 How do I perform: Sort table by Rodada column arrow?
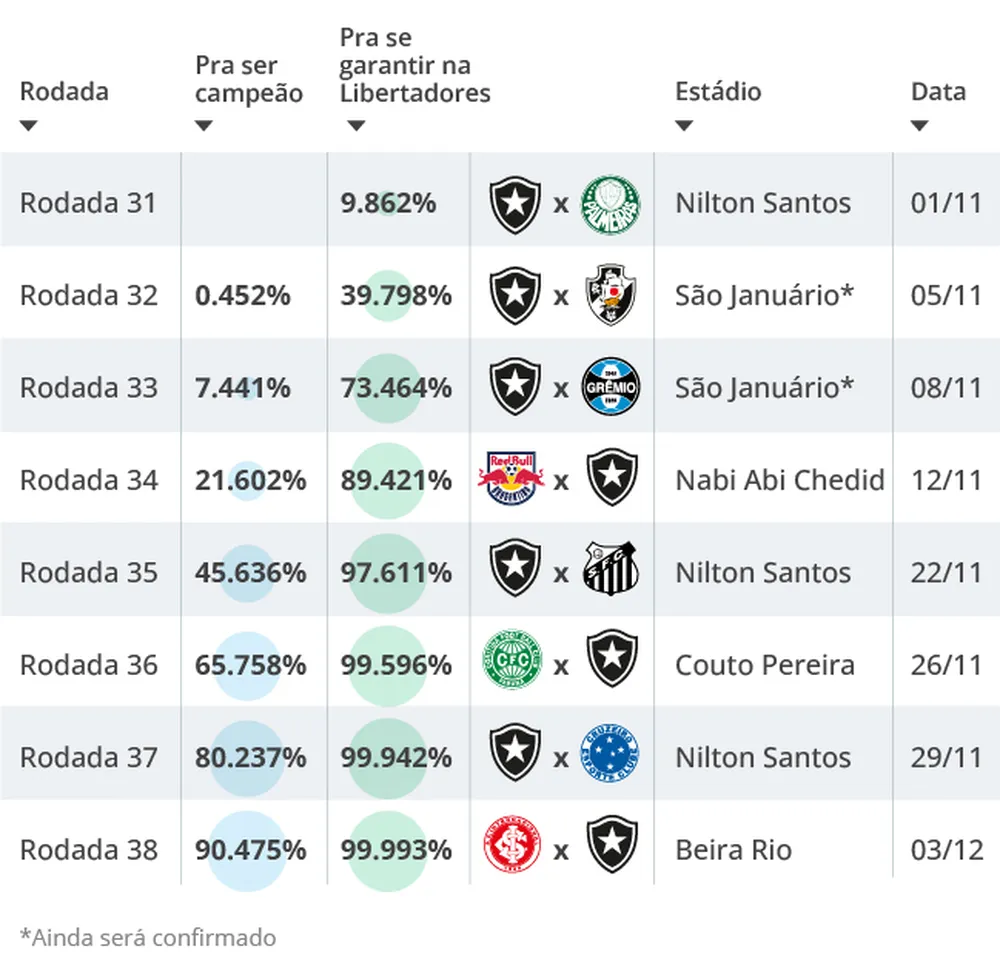(x=29, y=126)
